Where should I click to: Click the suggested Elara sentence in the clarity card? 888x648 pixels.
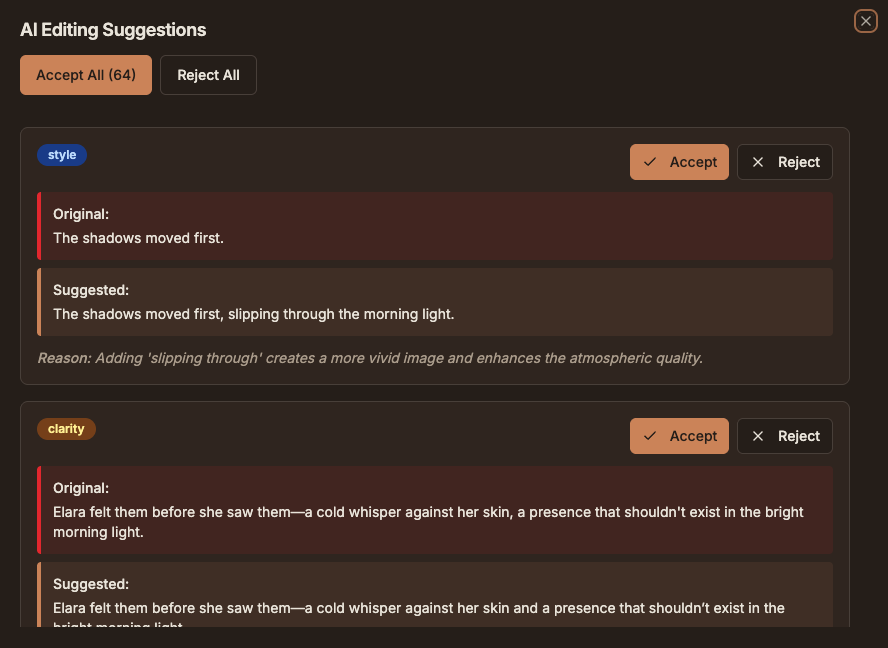(419, 615)
